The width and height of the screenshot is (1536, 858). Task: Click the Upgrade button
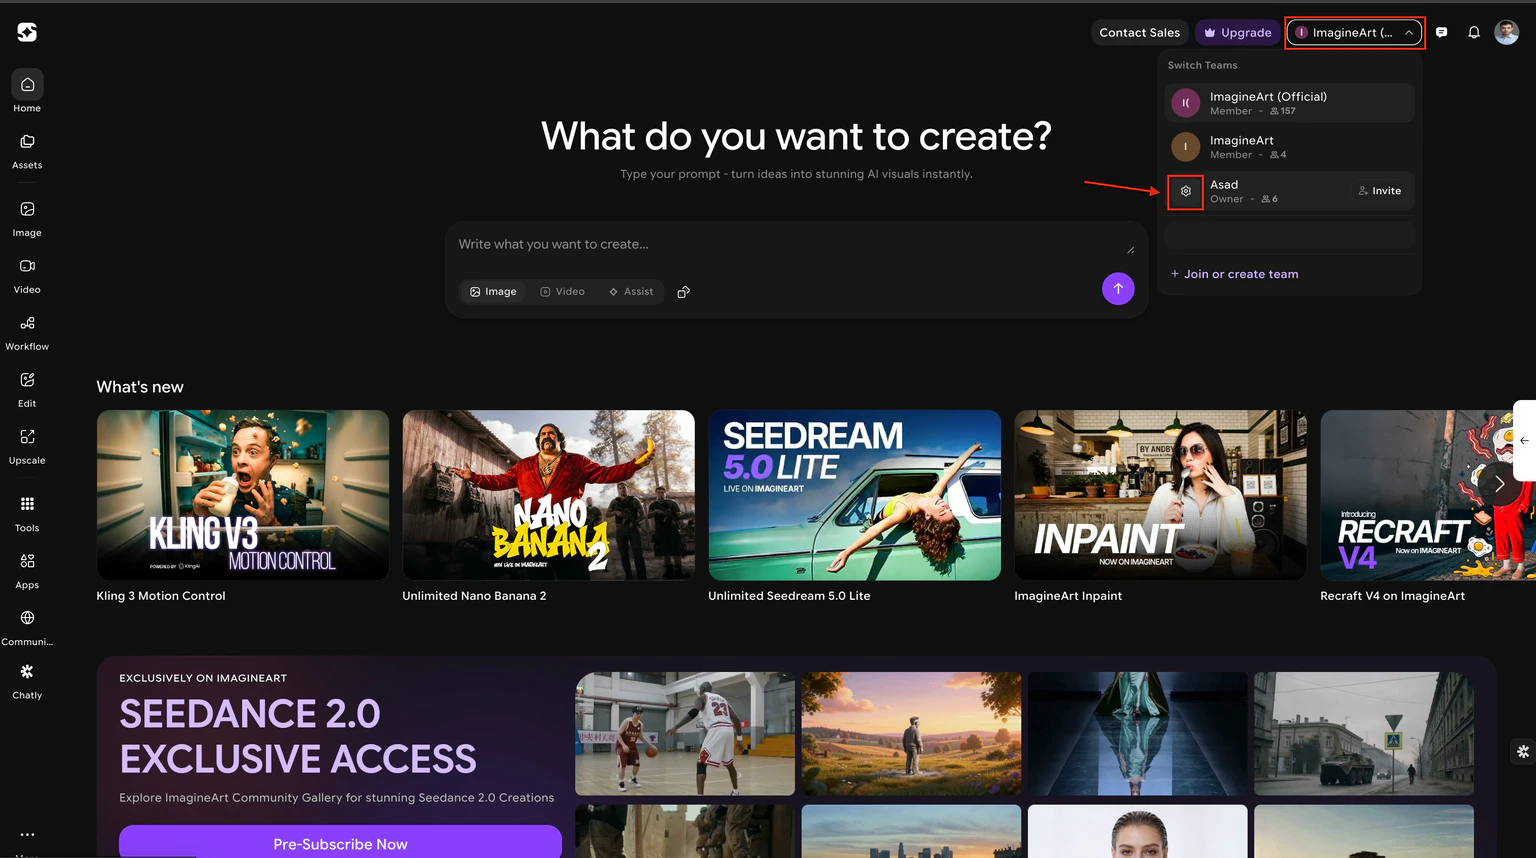(1237, 32)
